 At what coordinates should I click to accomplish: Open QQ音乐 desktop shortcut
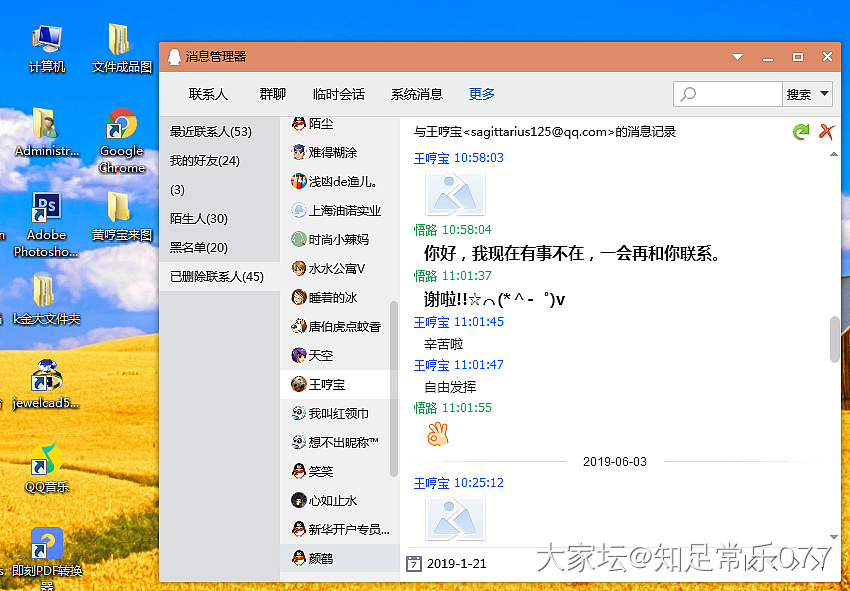[x=47, y=468]
